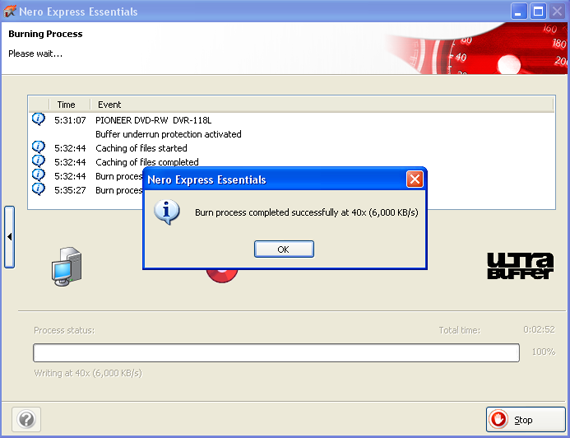Click the red disc icon
The image size is (570, 438).
tap(222, 276)
